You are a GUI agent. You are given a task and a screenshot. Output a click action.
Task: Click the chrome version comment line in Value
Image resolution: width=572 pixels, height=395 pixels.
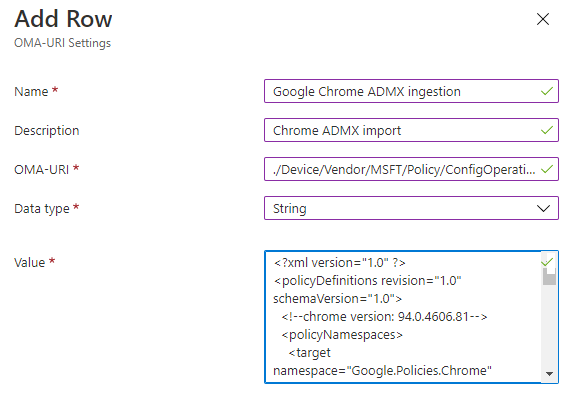[x=384, y=317]
